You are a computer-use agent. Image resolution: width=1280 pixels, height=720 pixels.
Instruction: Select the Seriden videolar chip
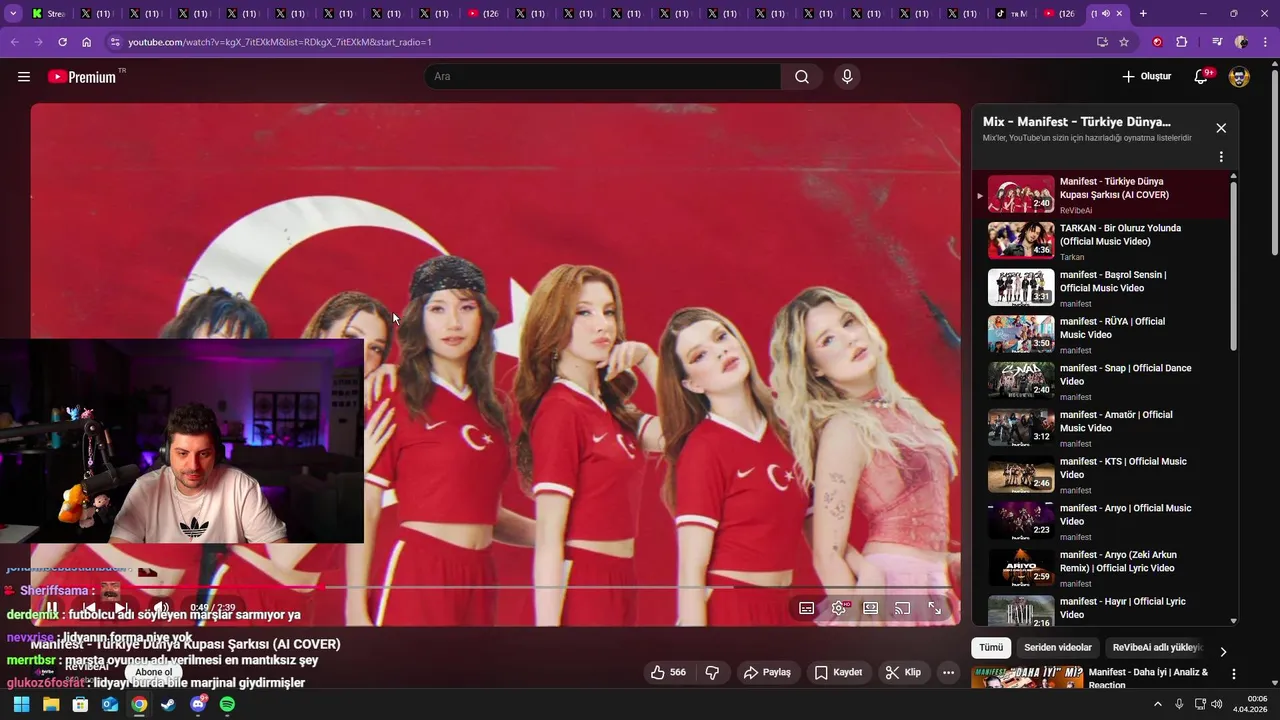coord(1058,648)
